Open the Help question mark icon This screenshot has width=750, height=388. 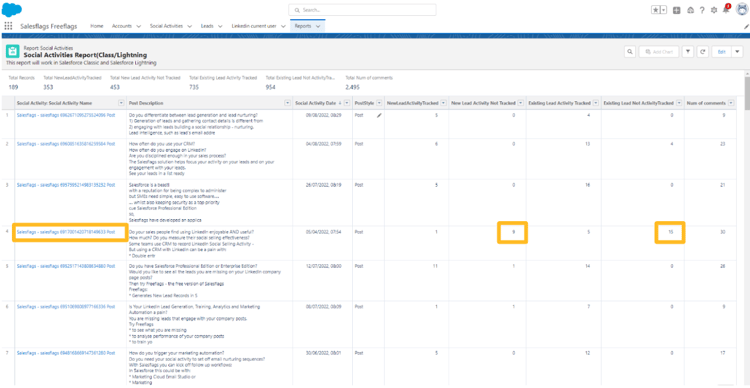[x=702, y=10]
